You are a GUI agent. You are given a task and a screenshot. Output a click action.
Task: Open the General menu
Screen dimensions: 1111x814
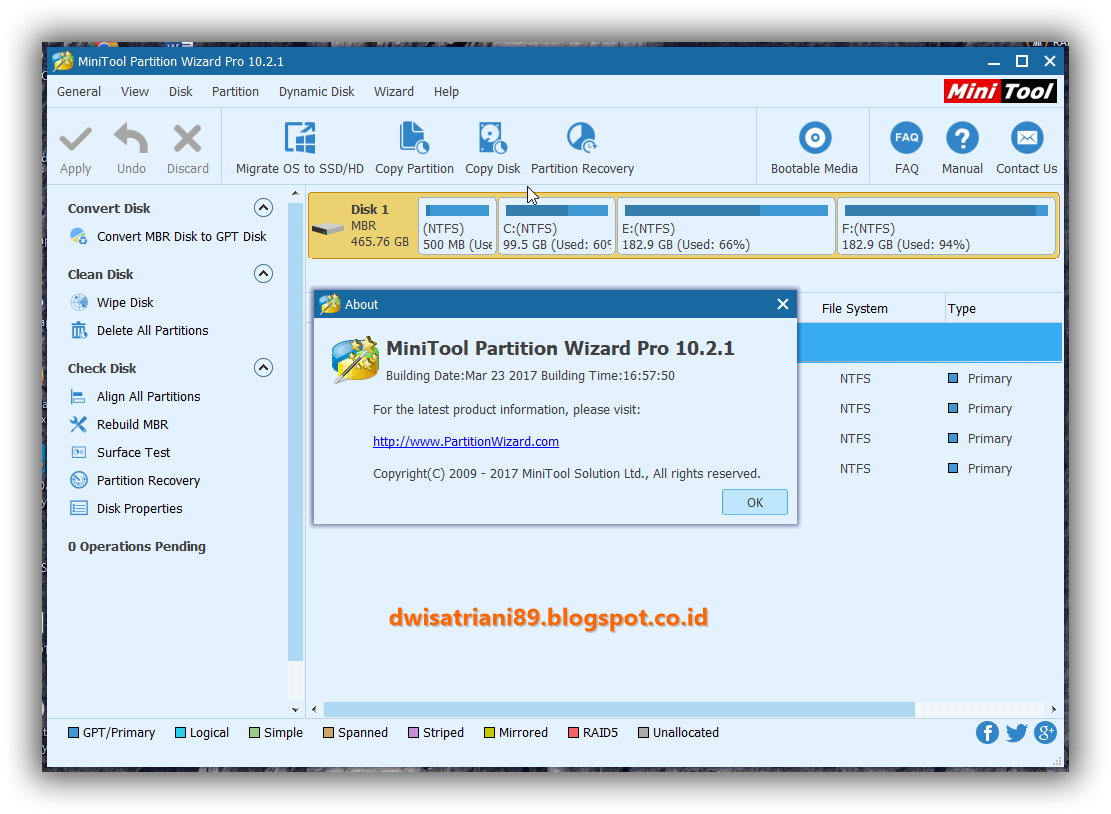tap(79, 91)
